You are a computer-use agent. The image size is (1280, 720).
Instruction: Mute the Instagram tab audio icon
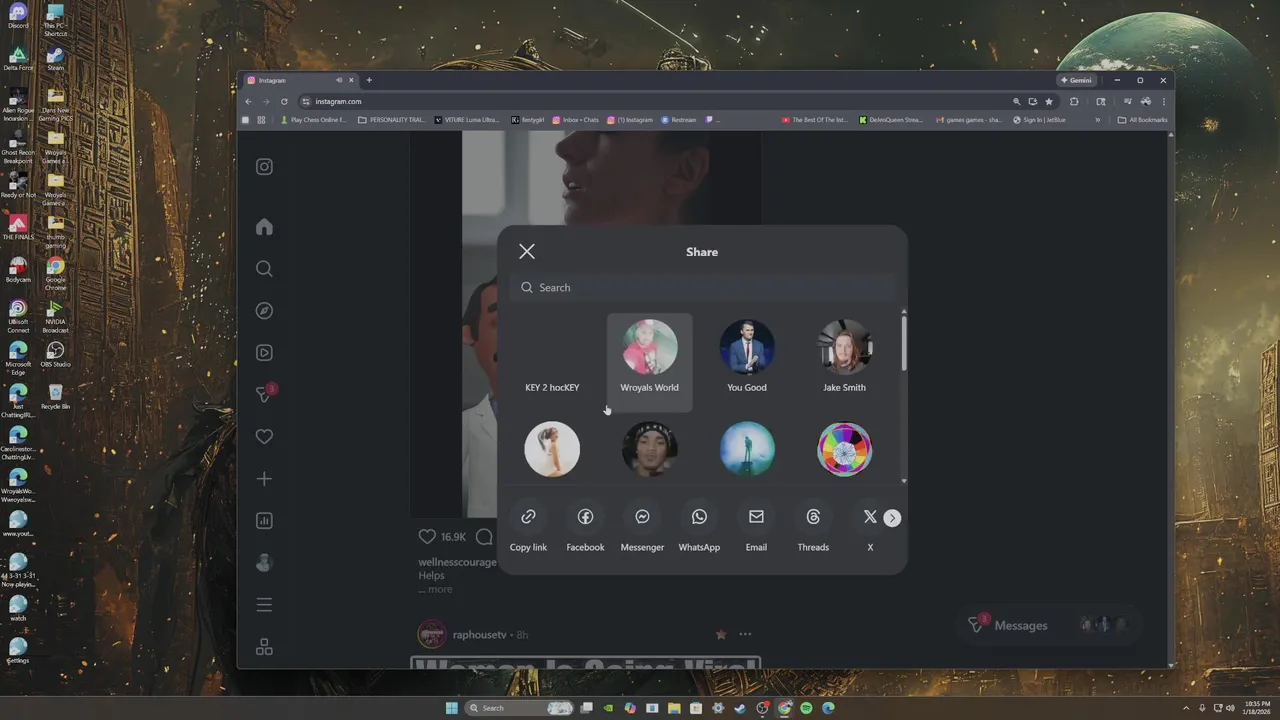coord(339,80)
